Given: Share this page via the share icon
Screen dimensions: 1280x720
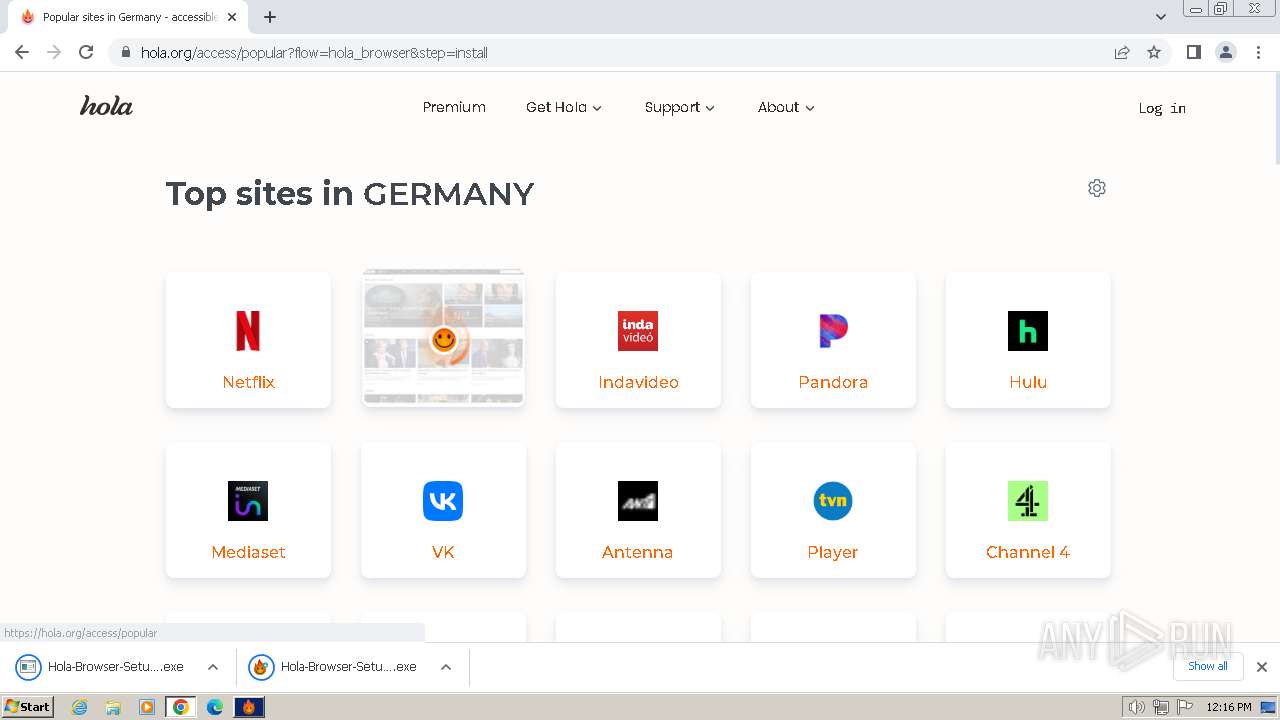Looking at the screenshot, I should tap(1122, 52).
